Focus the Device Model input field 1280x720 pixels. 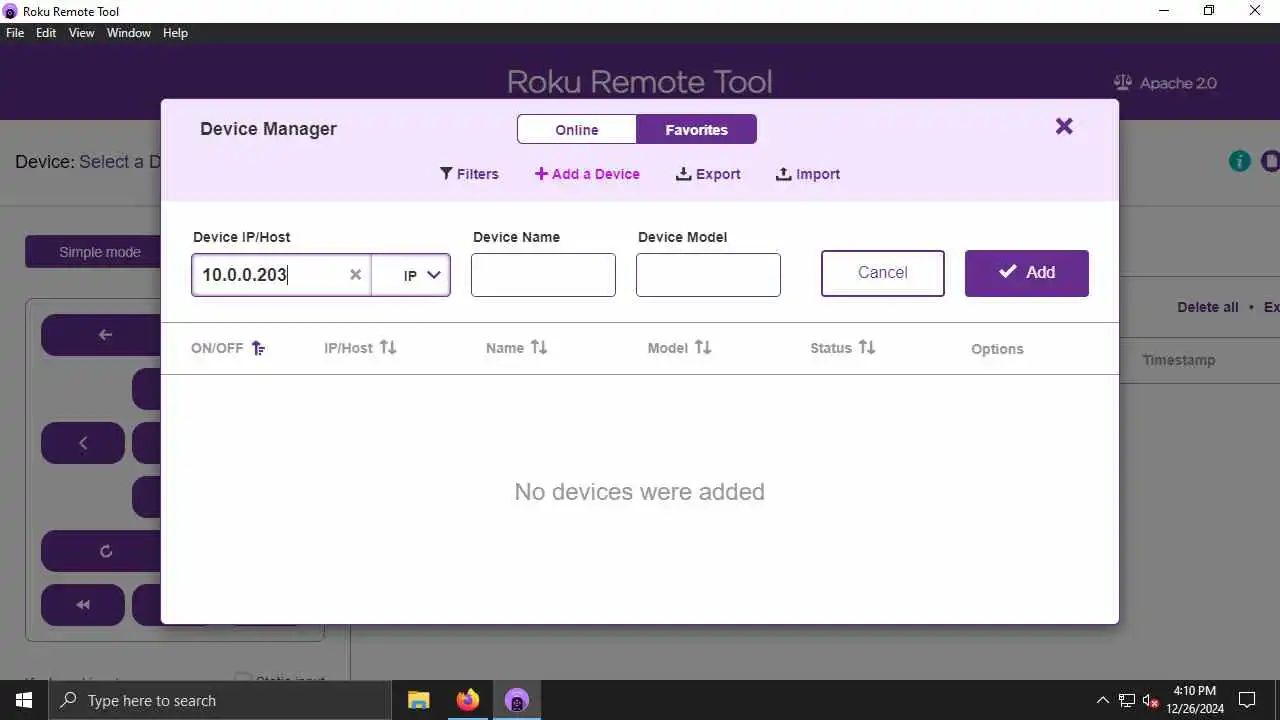708,275
